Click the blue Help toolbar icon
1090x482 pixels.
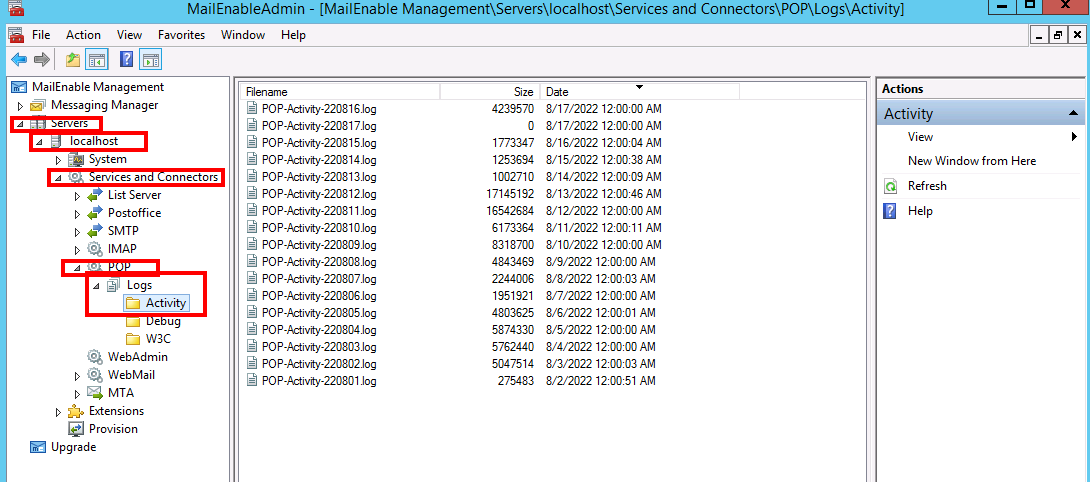point(127,60)
